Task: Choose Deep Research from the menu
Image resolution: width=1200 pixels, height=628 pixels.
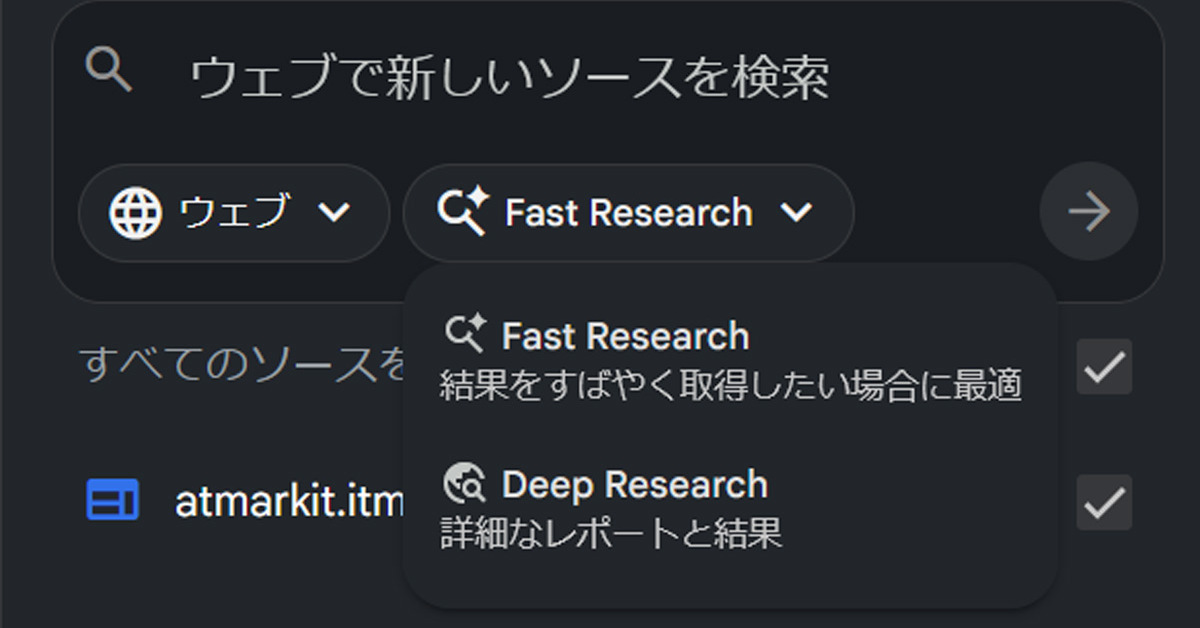Action: pos(634,485)
